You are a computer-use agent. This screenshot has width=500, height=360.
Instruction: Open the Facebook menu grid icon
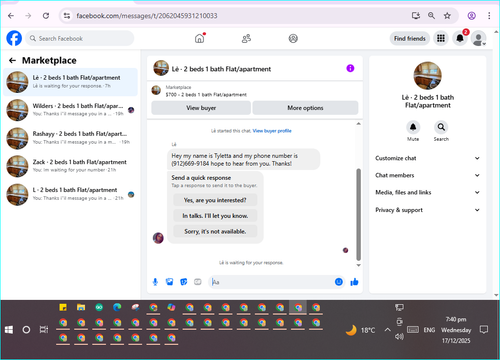point(441,39)
